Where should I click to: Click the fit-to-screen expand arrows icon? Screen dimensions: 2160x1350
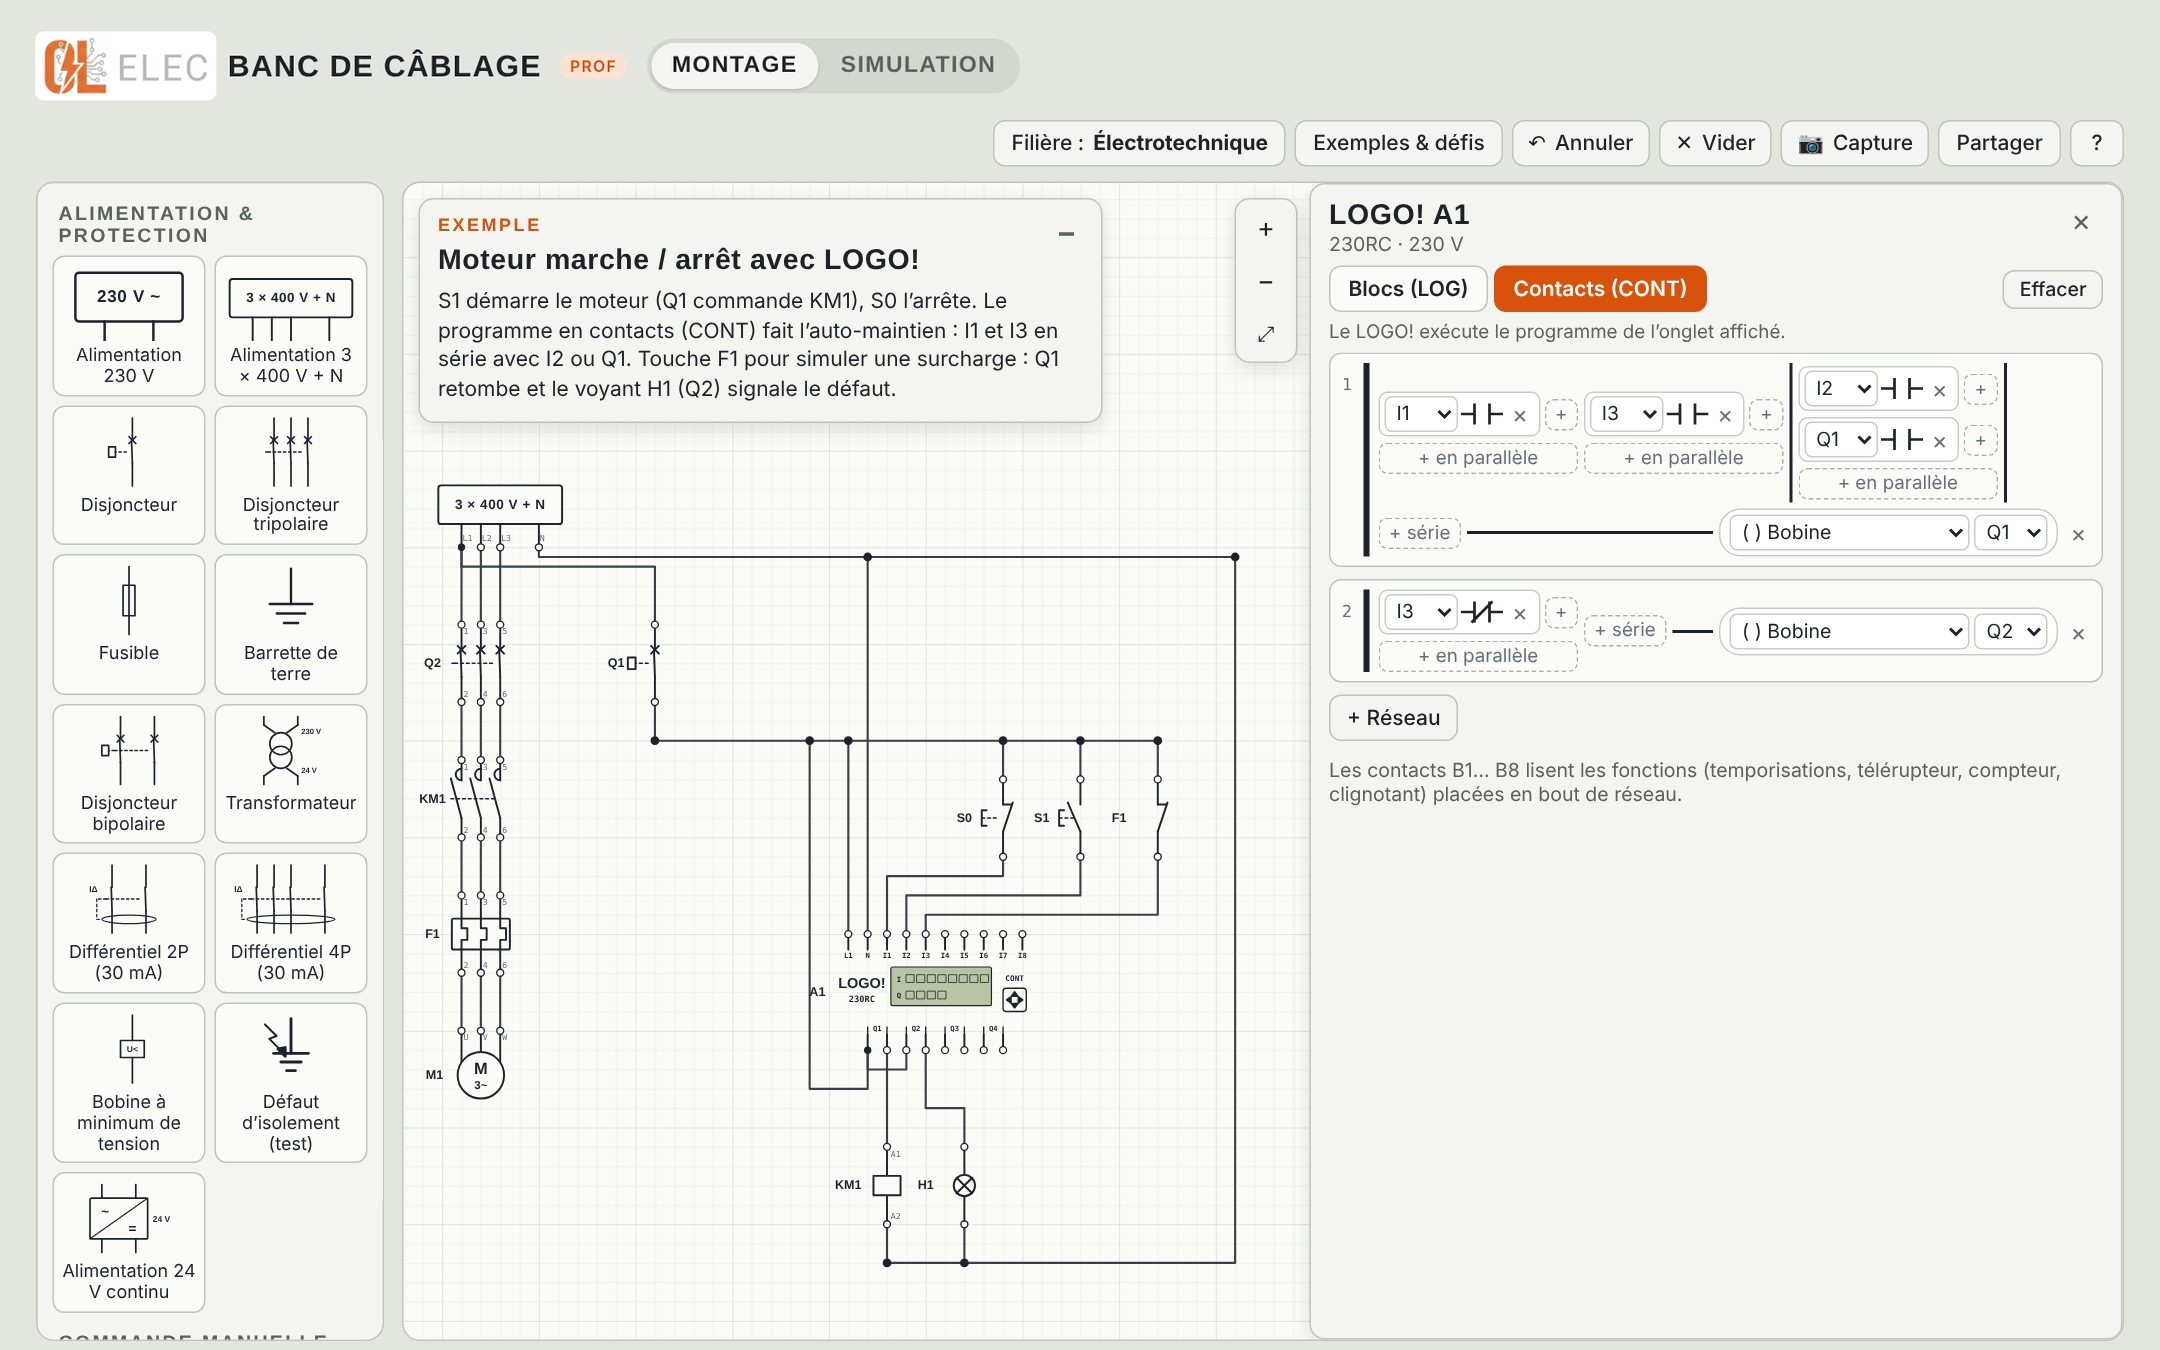coord(1265,334)
